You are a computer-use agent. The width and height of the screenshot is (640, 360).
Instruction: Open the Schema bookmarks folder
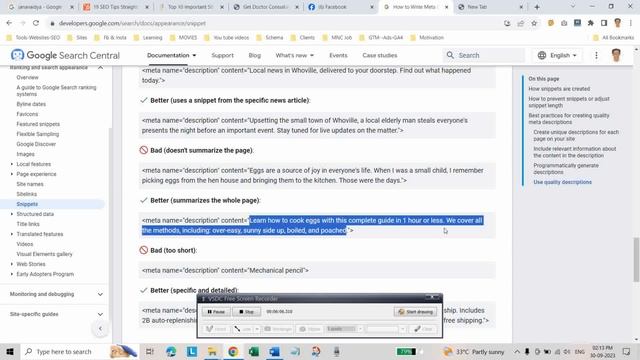pyautogui.click(x=269, y=38)
